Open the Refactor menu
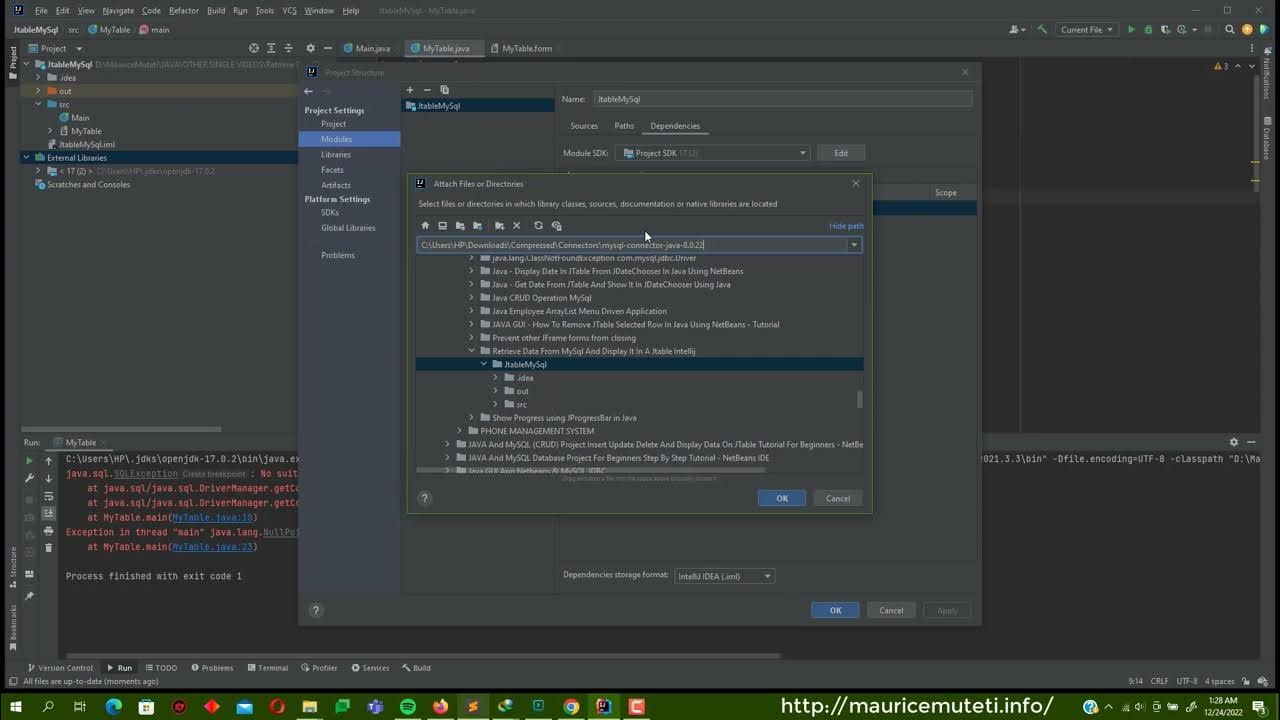1280x720 pixels. point(184,10)
